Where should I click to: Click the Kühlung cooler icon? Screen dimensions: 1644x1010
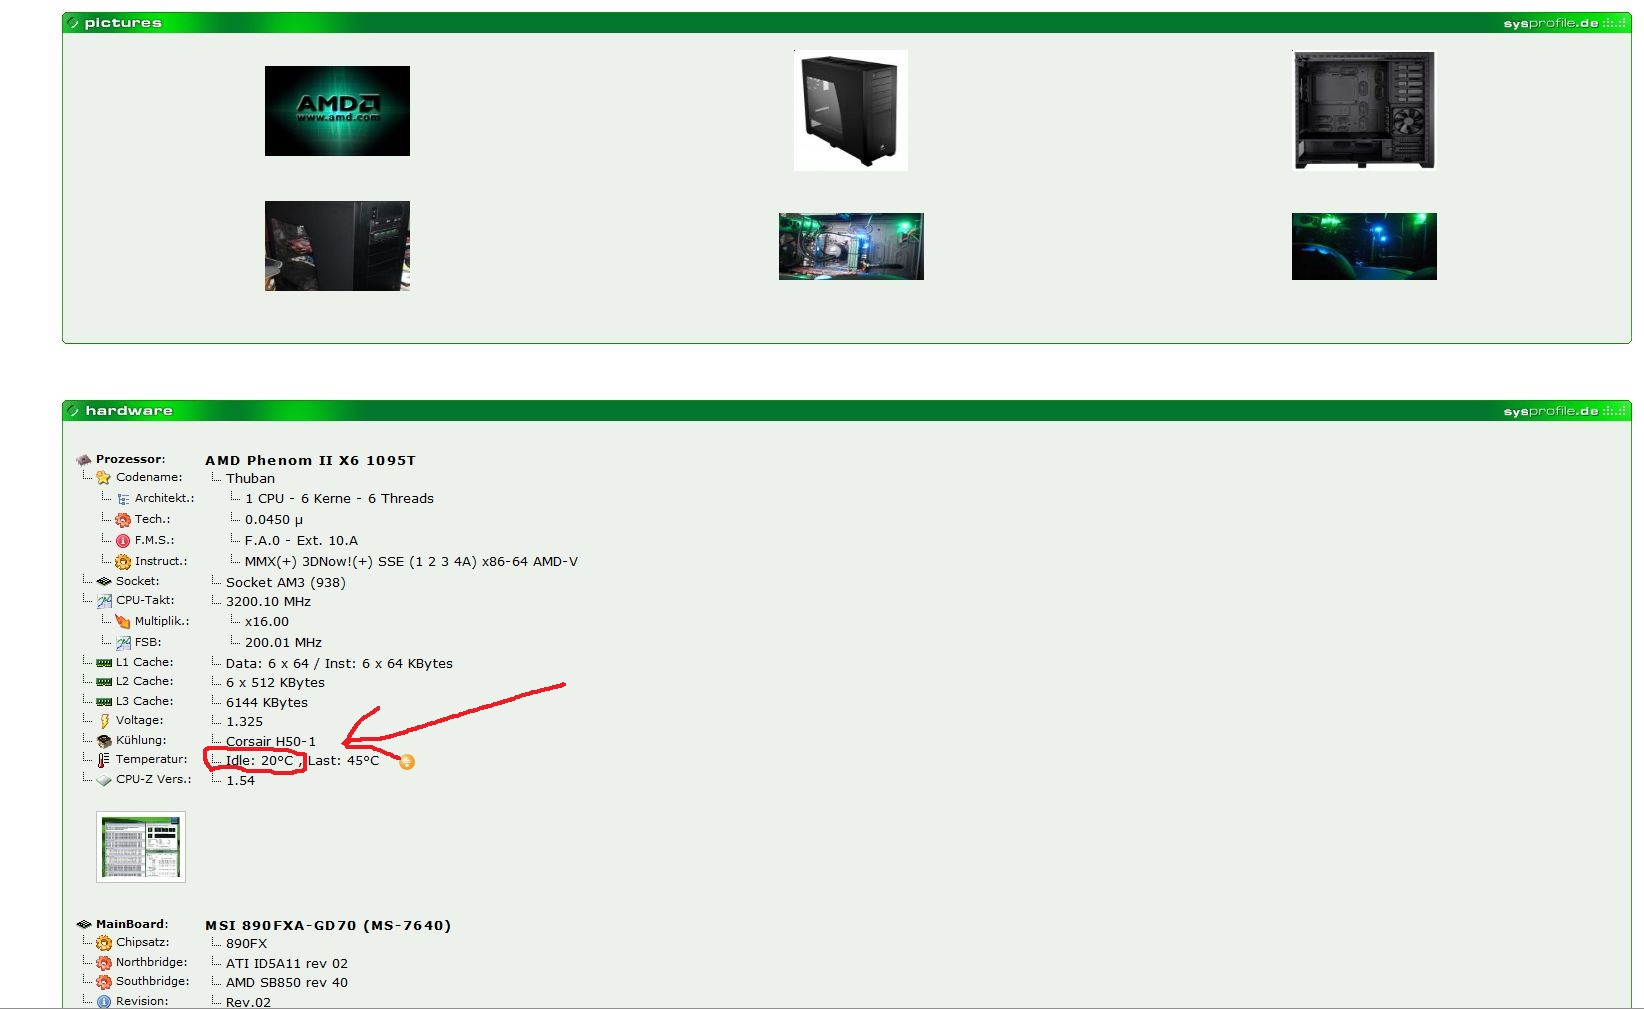click(x=104, y=741)
